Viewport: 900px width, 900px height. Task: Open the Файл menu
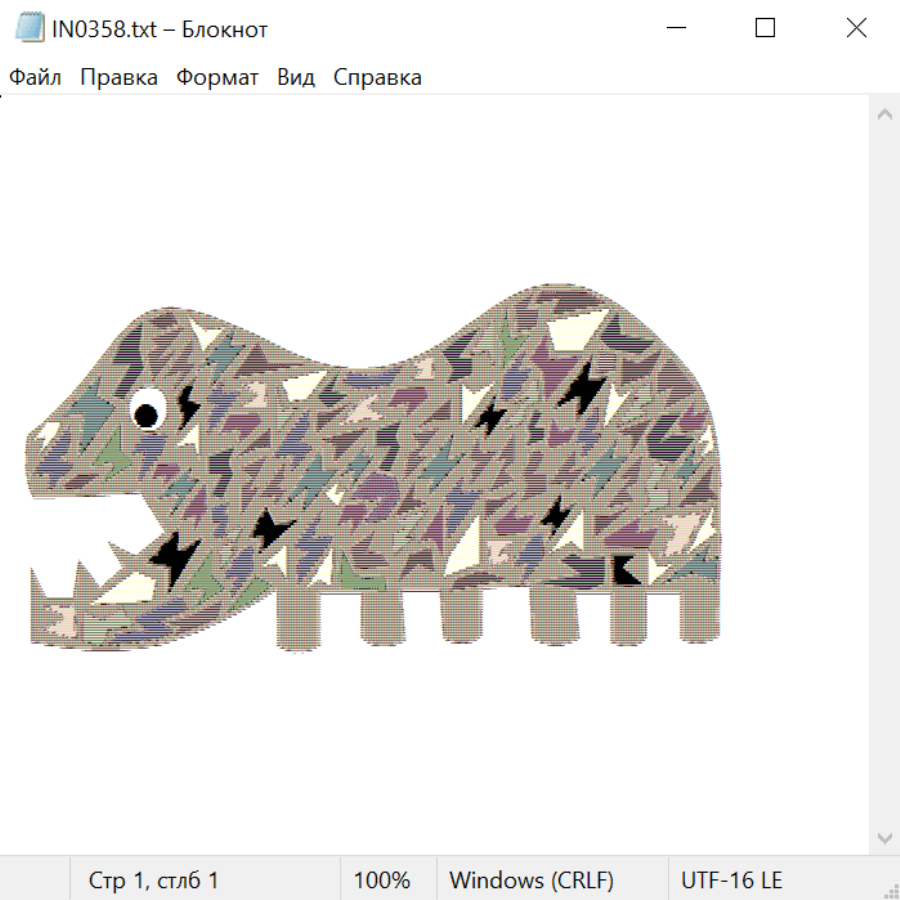tap(35, 78)
